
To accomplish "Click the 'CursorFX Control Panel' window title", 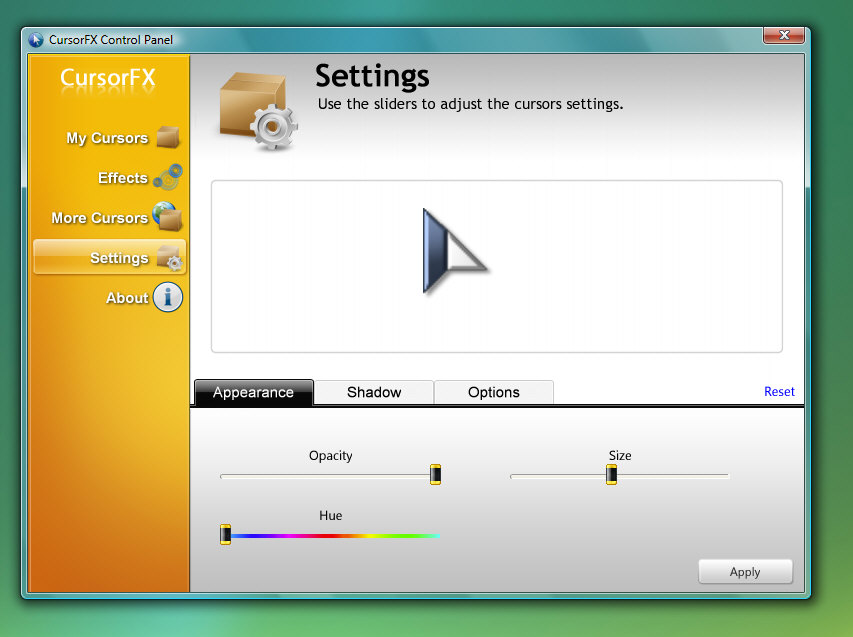I will pyautogui.click(x=111, y=40).
